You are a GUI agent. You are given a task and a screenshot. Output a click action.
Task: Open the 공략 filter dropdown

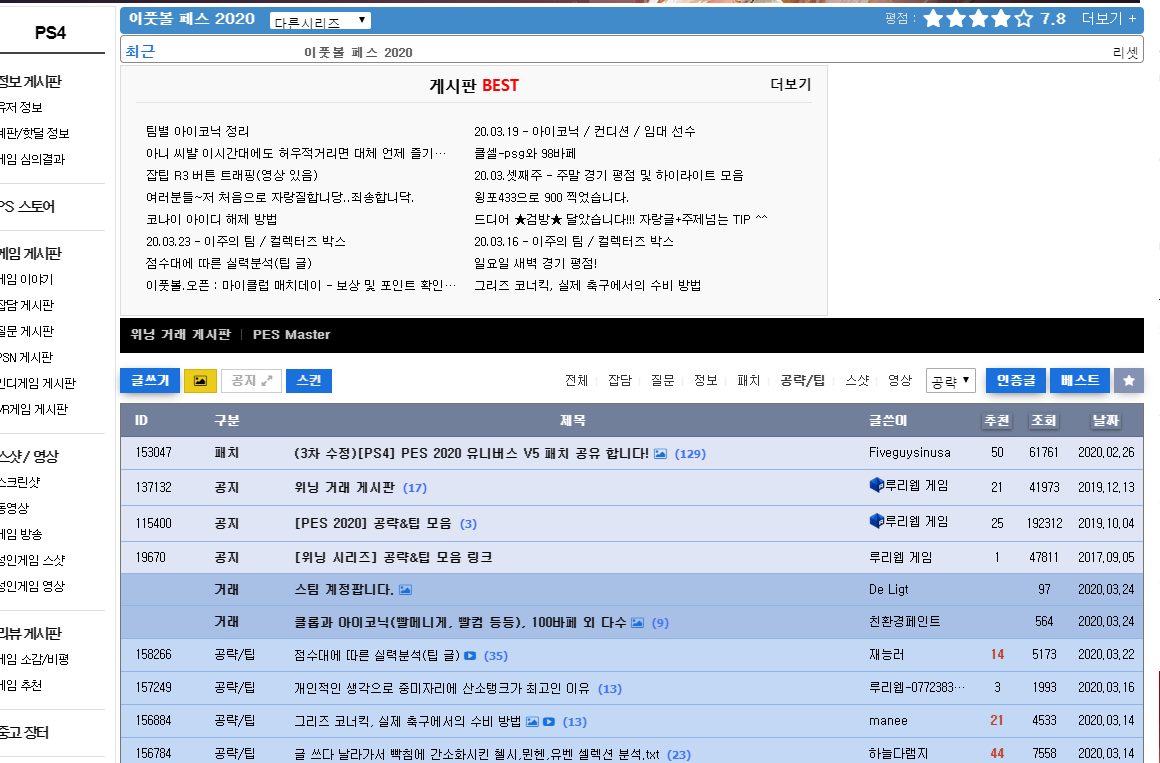951,380
